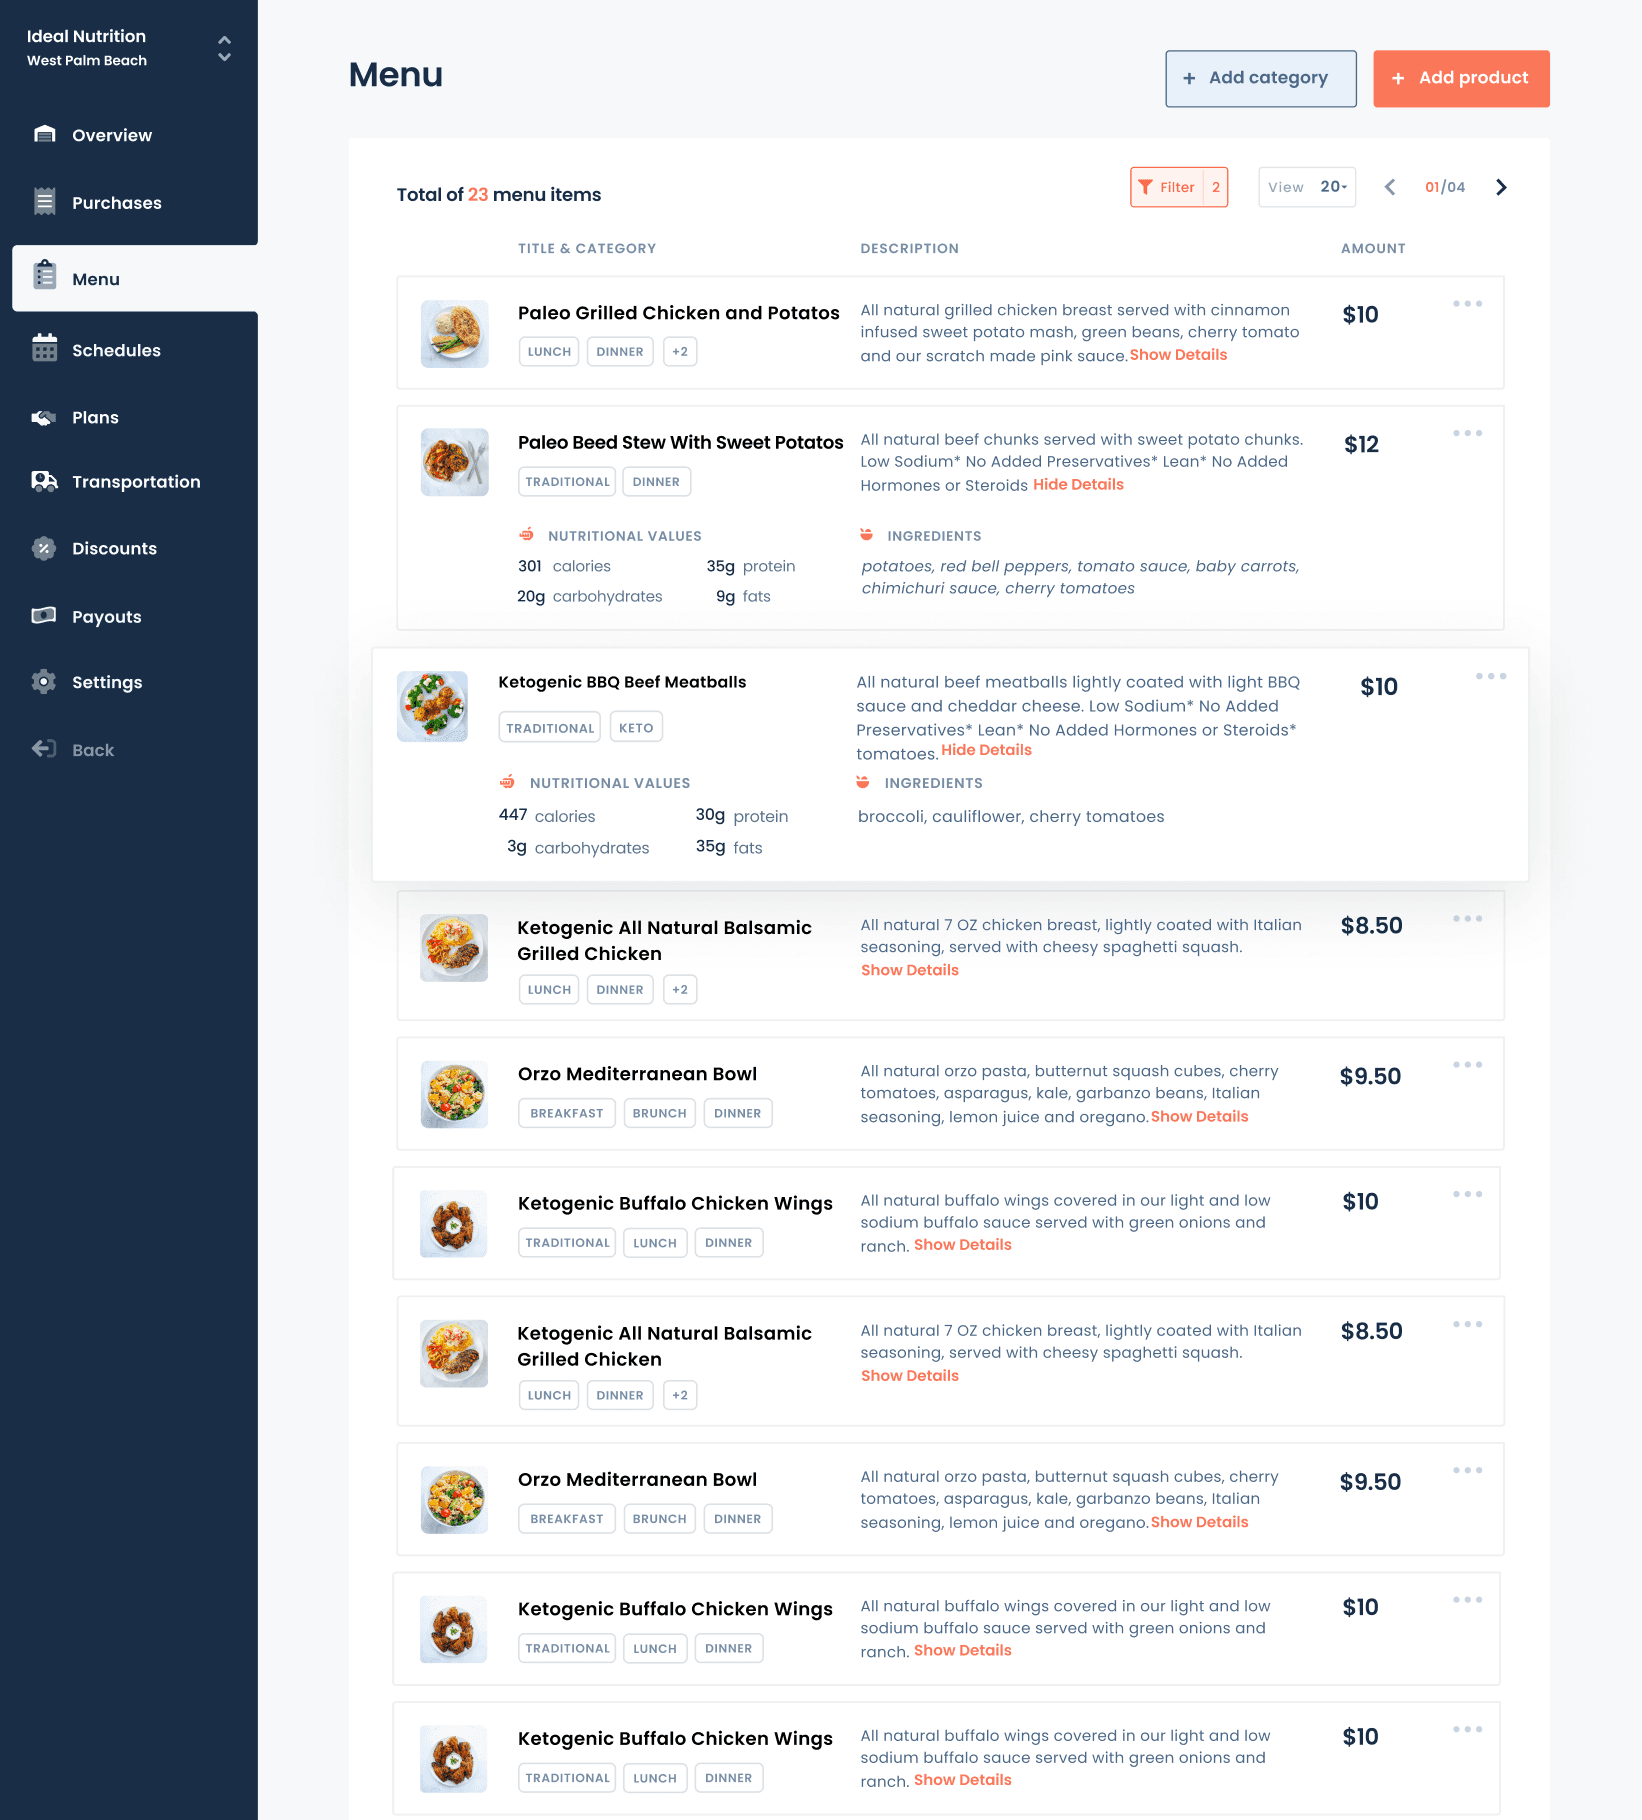Image resolution: width=1642 pixels, height=1820 pixels.
Task: Click the 01/04 page indicator
Action: click(1445, 188)
